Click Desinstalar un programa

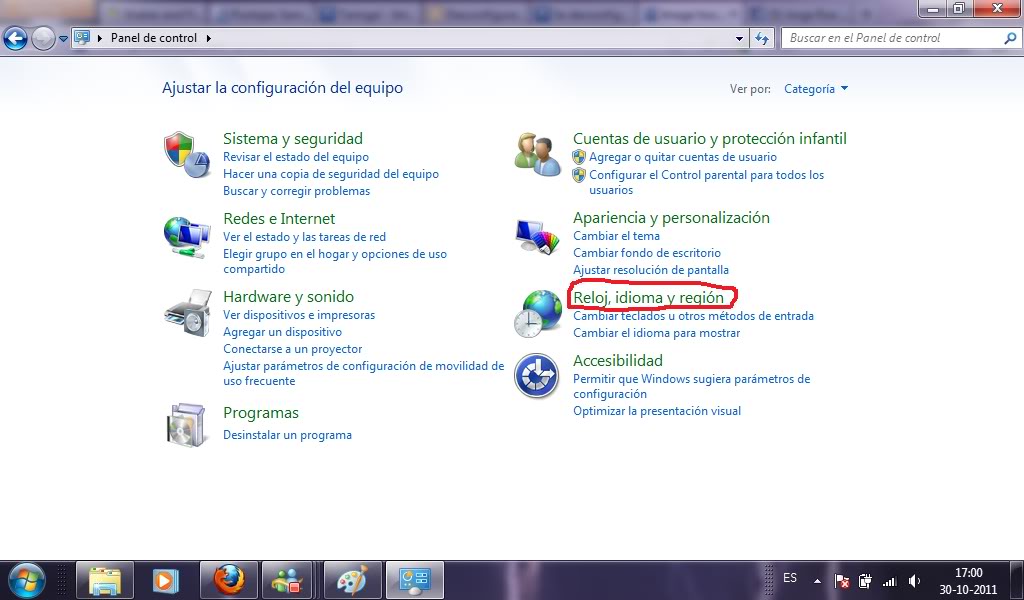tap(287, 435)
